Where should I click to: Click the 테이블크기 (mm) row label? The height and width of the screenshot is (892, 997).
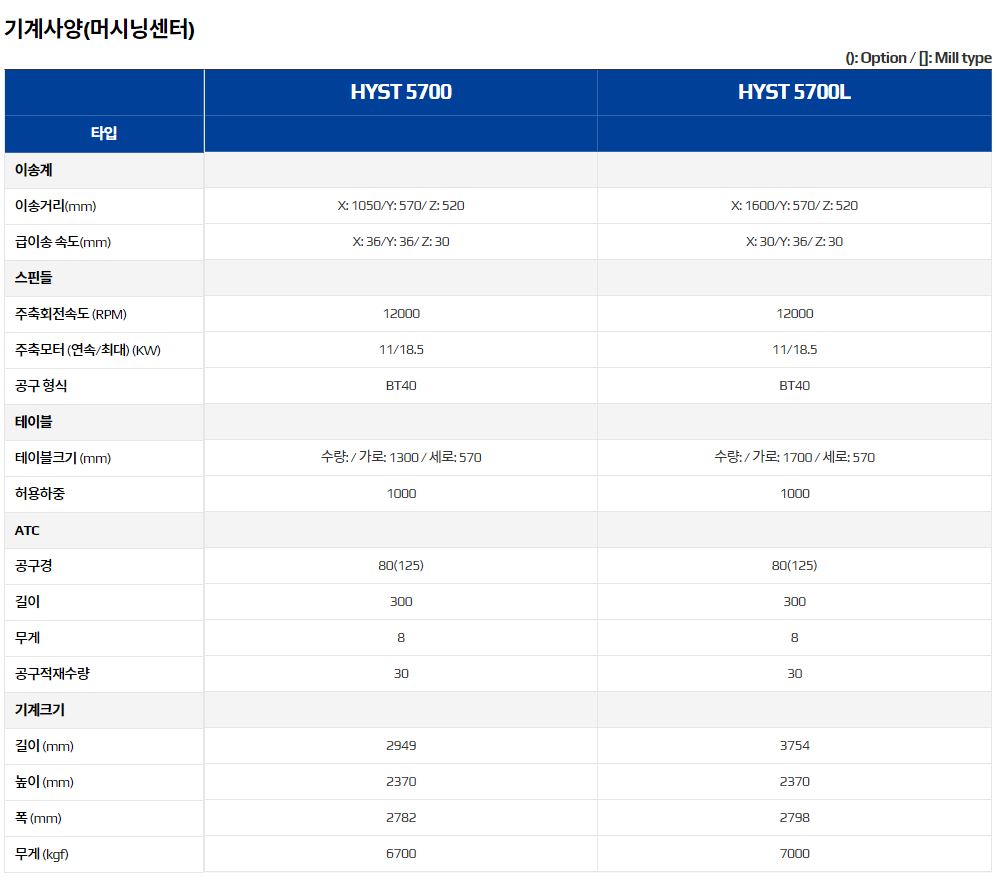tap(63, 458)
